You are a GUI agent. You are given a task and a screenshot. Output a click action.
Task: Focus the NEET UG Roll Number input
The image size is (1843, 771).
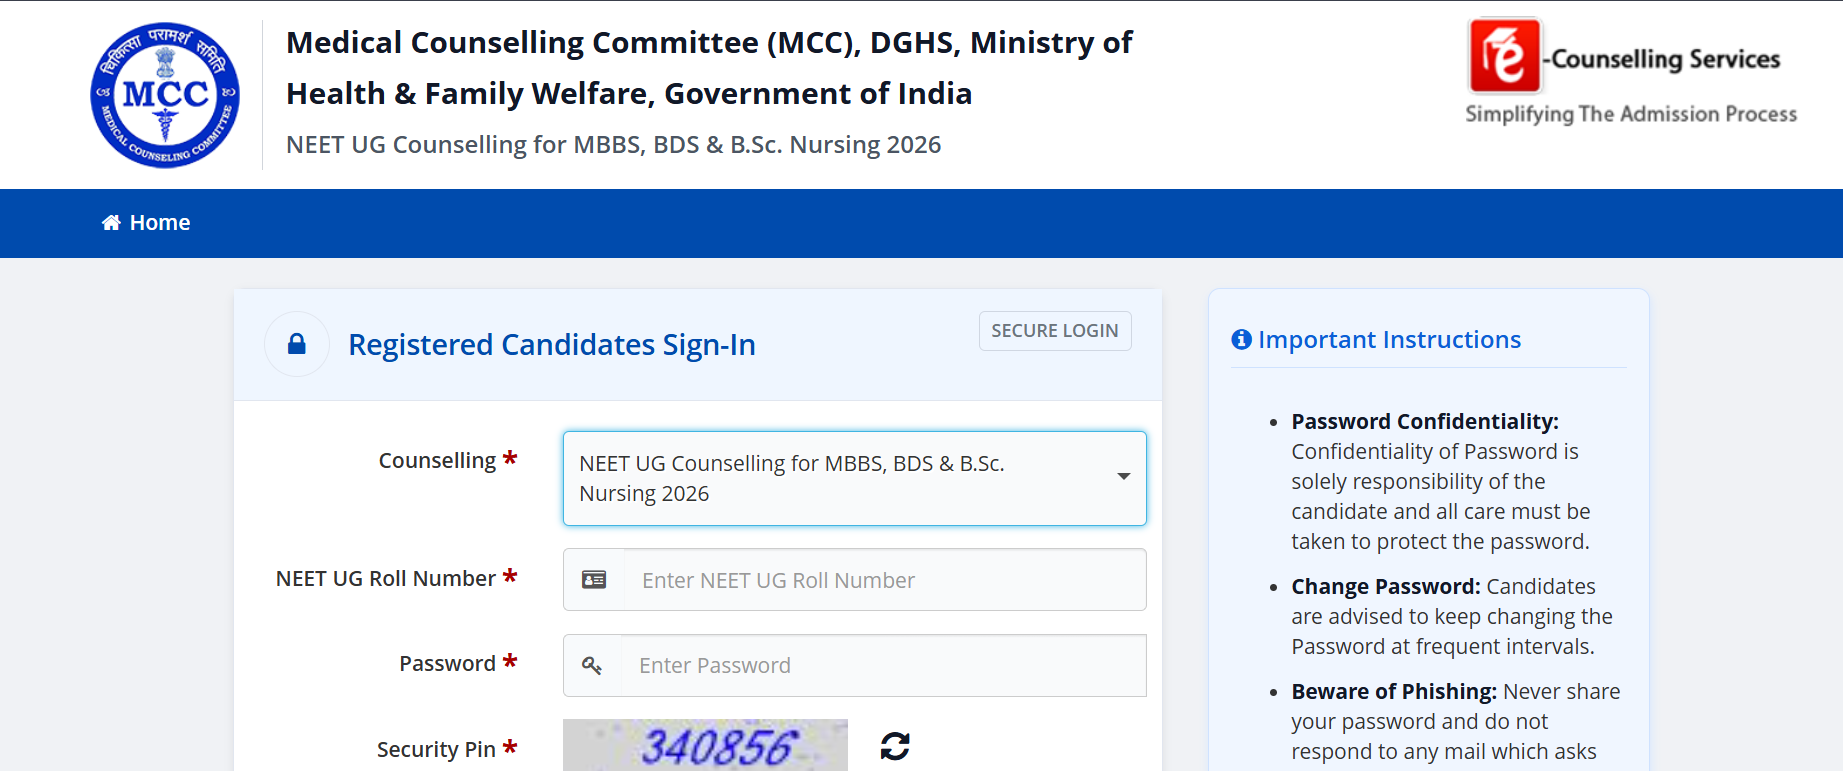(885, 580)
